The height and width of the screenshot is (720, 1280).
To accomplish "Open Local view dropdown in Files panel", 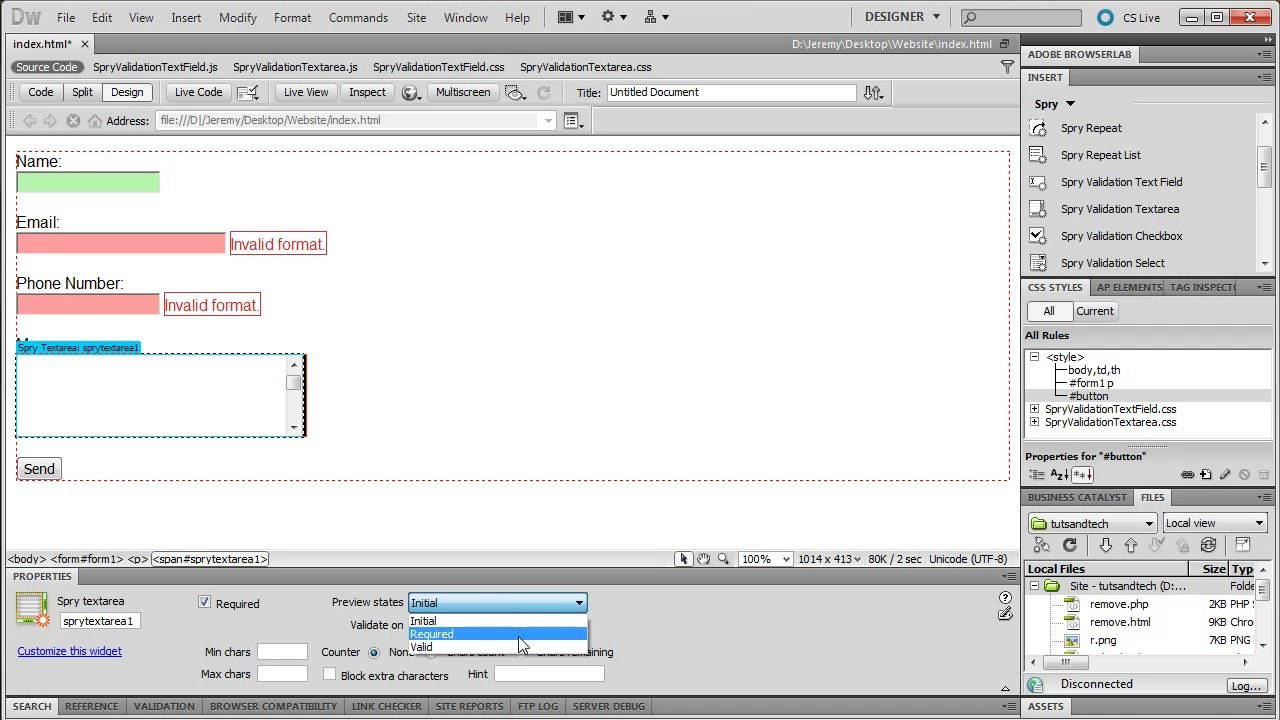I will coord(1214,523).
